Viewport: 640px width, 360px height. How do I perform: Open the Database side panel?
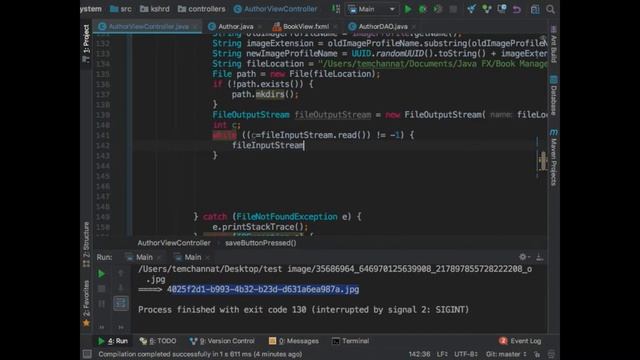click(x=553, y=96)
